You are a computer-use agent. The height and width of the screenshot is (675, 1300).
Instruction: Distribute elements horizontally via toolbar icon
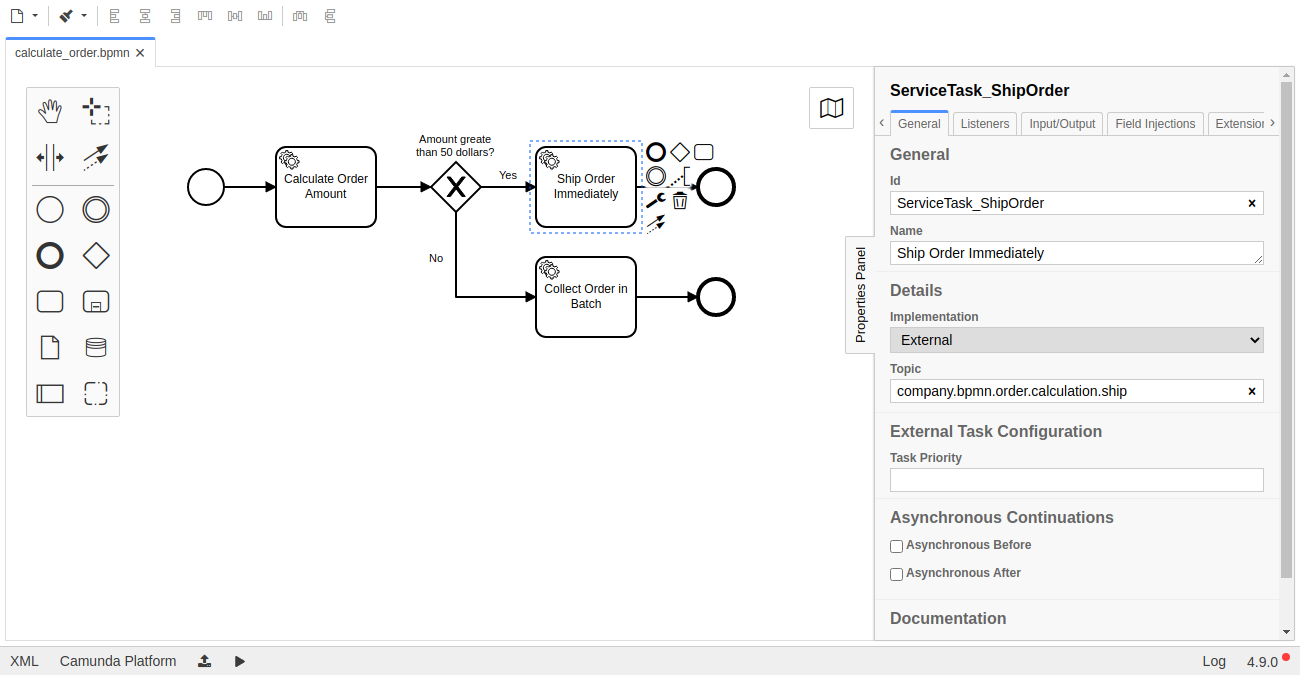point(300,15)
